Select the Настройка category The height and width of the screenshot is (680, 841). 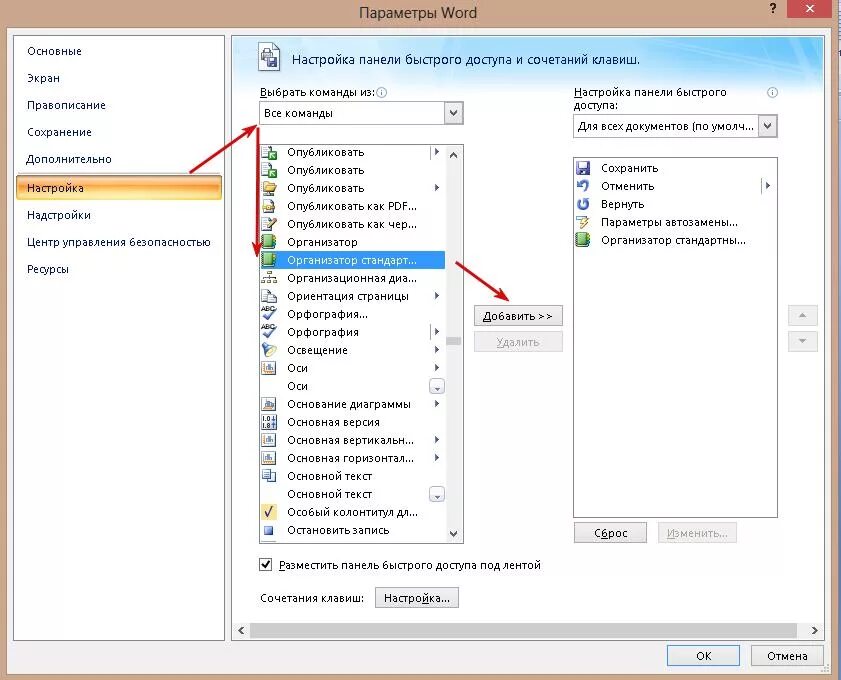(x=119, y=188)
